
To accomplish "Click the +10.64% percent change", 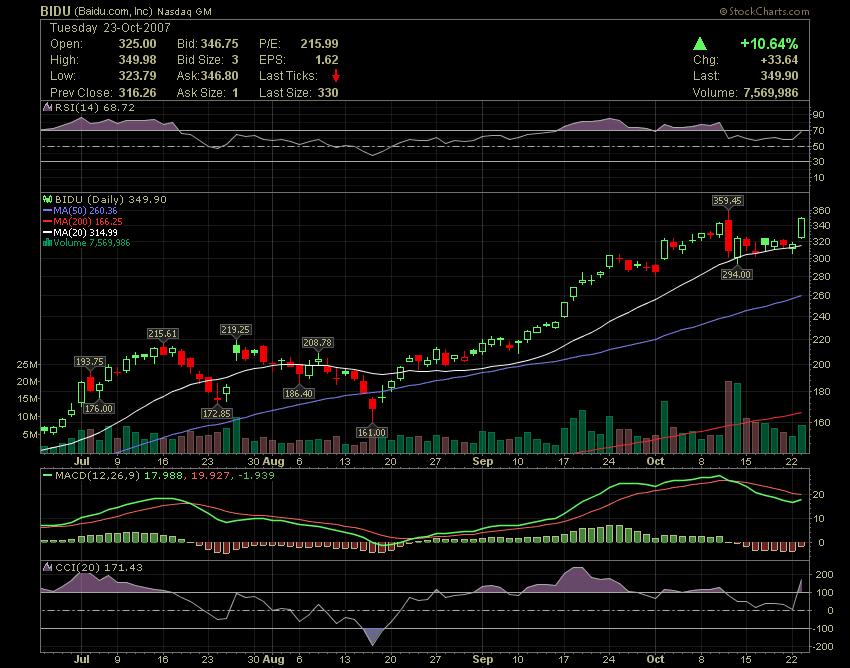I will [x=769, y=43].
